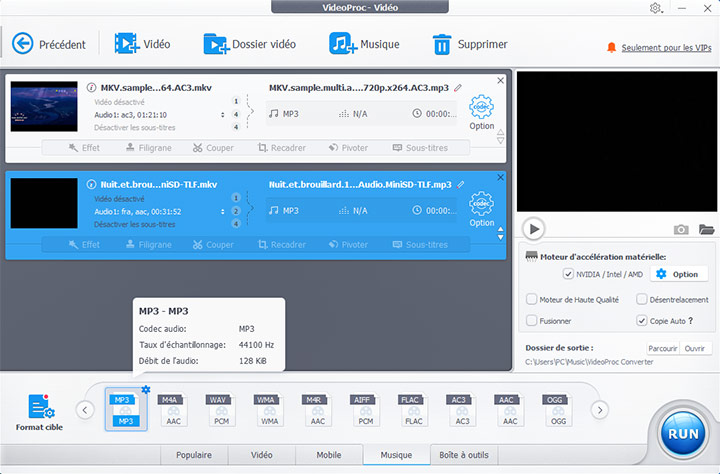The width and height of the screenshot is (720, 474).
Task: Choose the WAV PCM format
Action: pyautogui.click(x=221, y=410)
